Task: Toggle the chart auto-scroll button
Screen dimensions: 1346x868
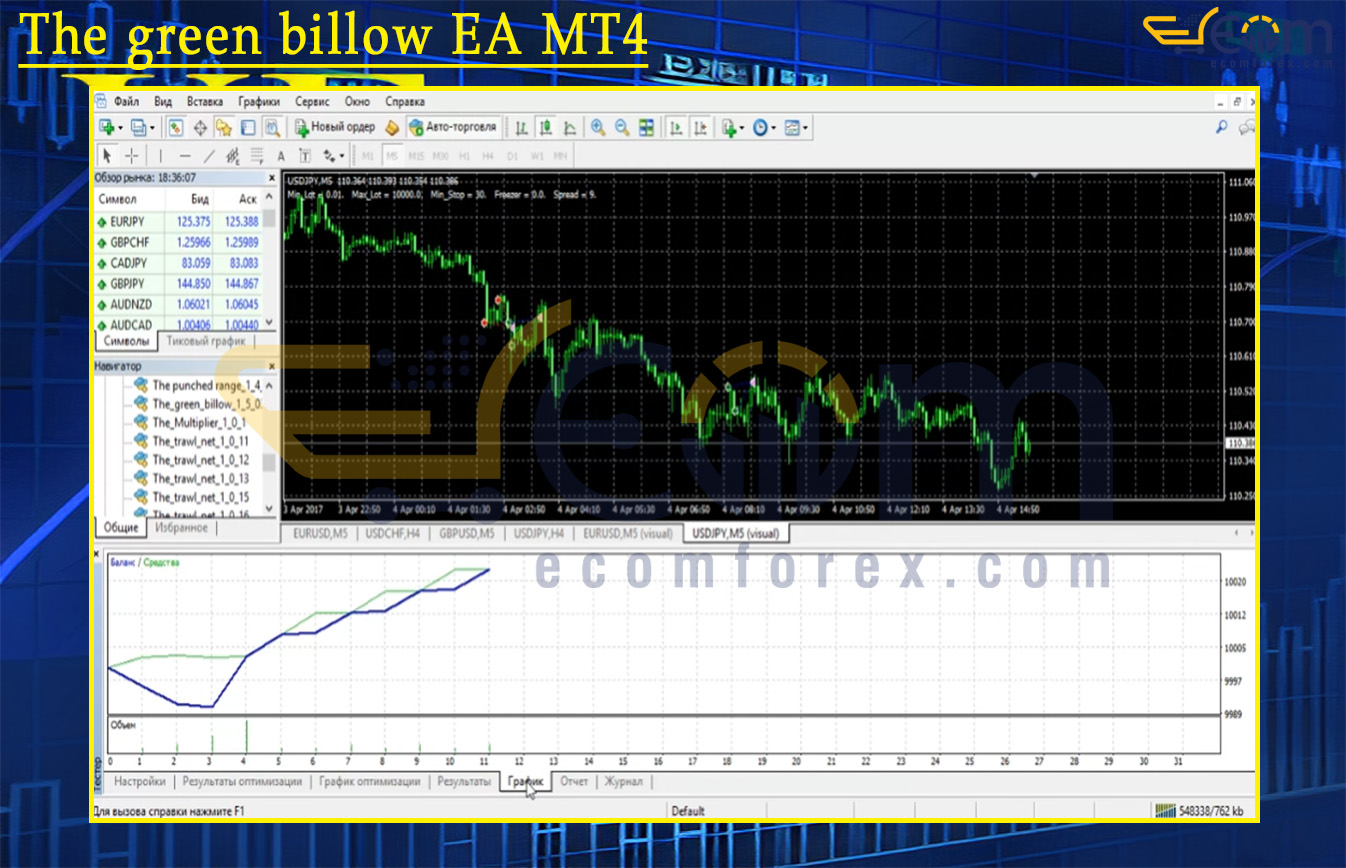Action: click(676, 128)
